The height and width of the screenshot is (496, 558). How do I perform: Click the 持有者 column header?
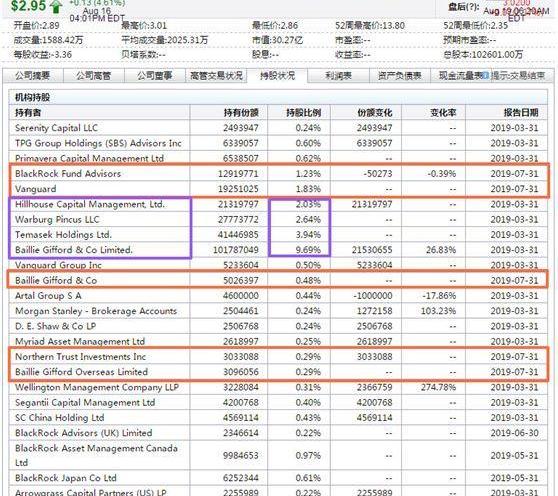pos(28,113)
